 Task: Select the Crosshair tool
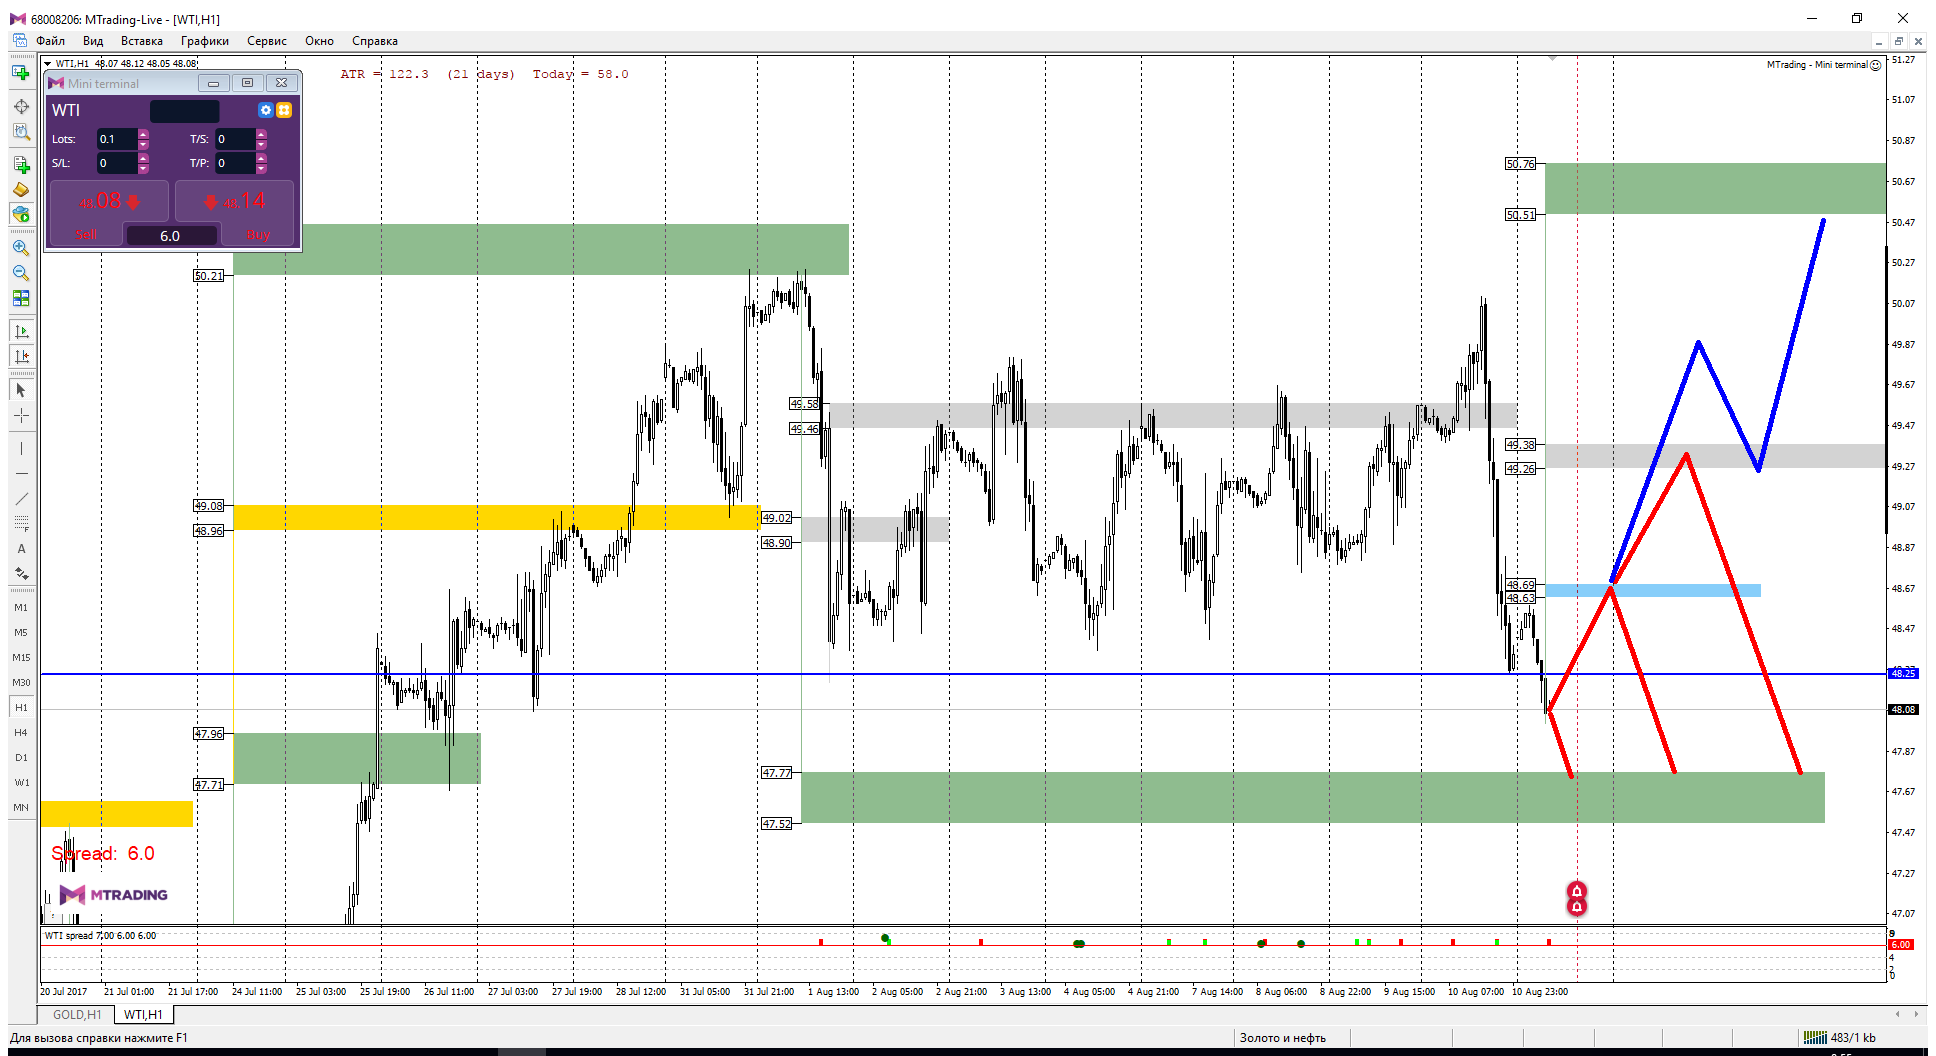[21, 415]
